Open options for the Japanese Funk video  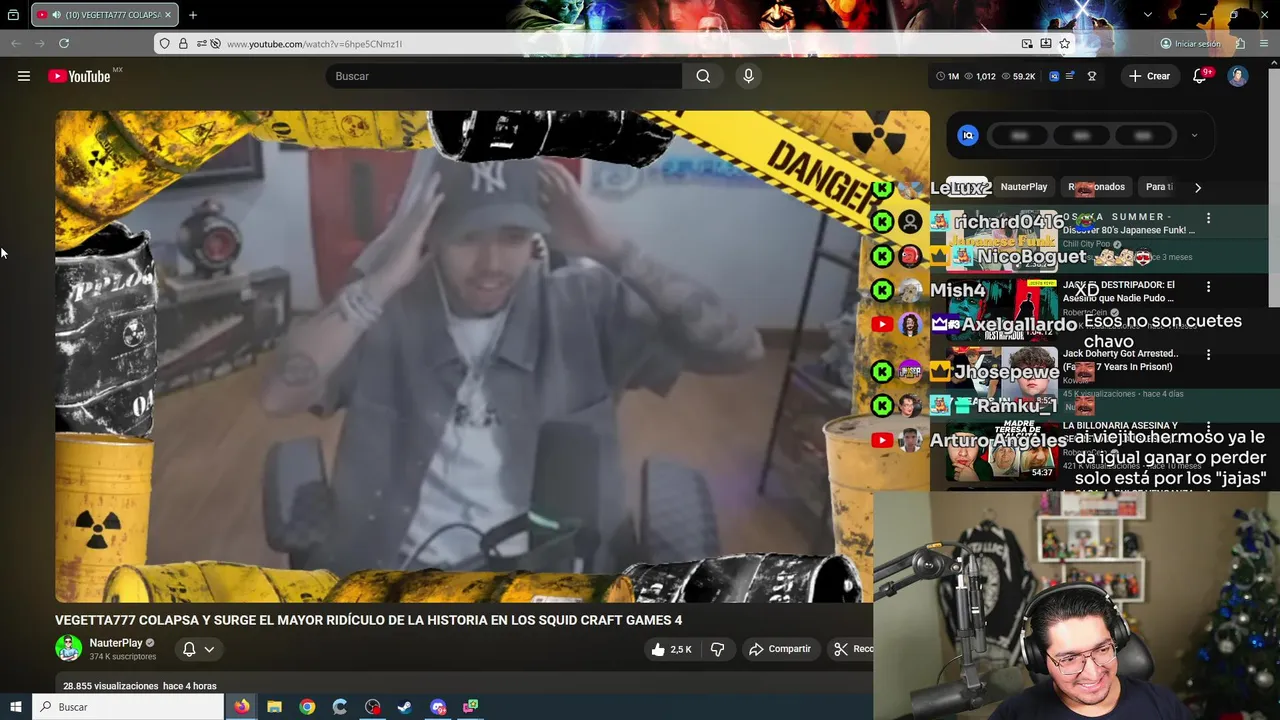pyautogui.click(x=1208, y=218)
